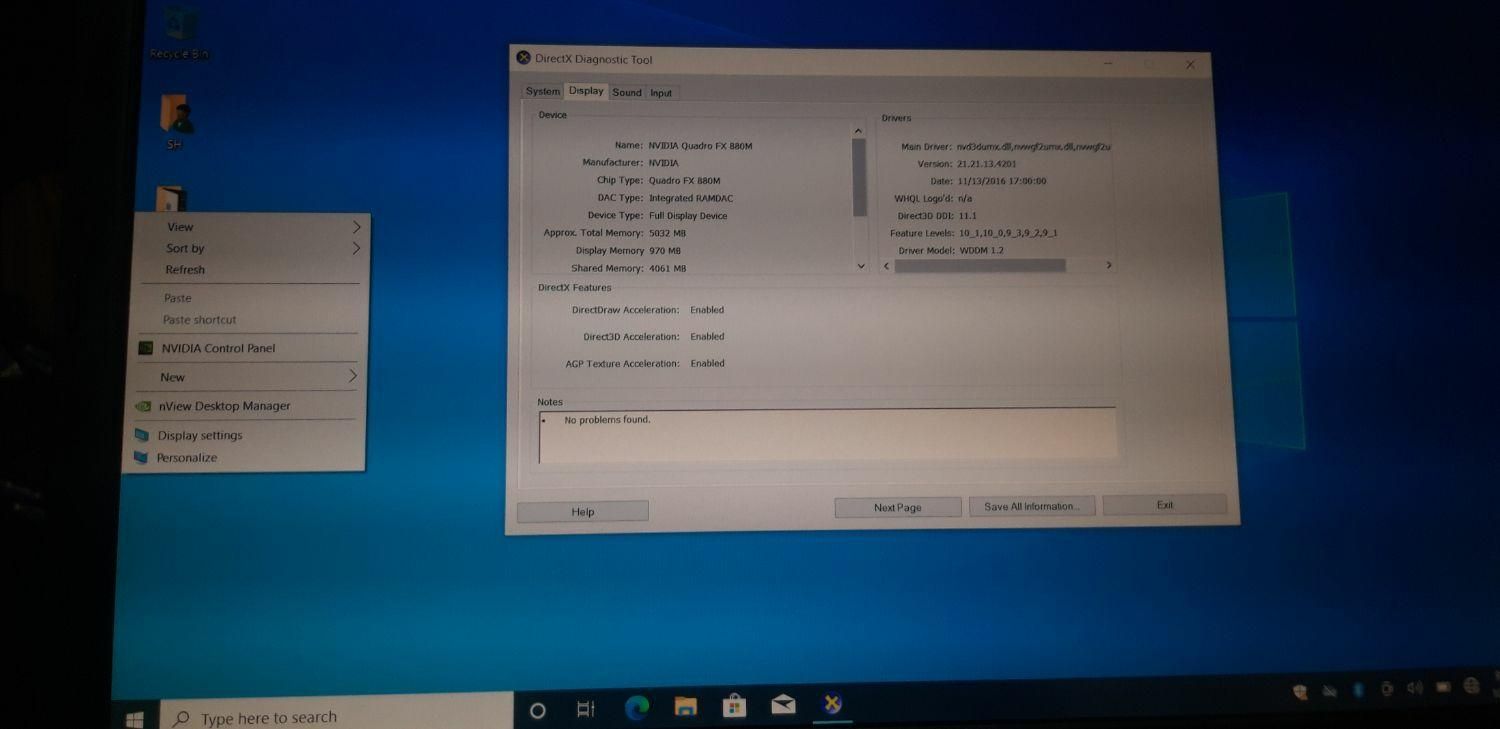This screenshot has width=1500, height=729.
Task: Click DirectX icon in dialog title bar
Action: click(523, 58)
